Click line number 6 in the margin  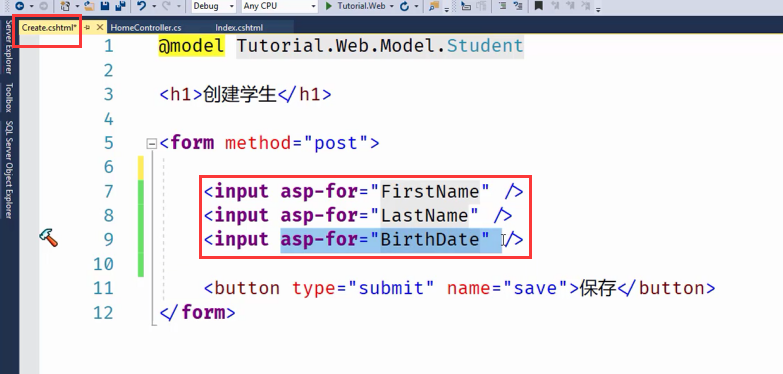pos(108,167)
